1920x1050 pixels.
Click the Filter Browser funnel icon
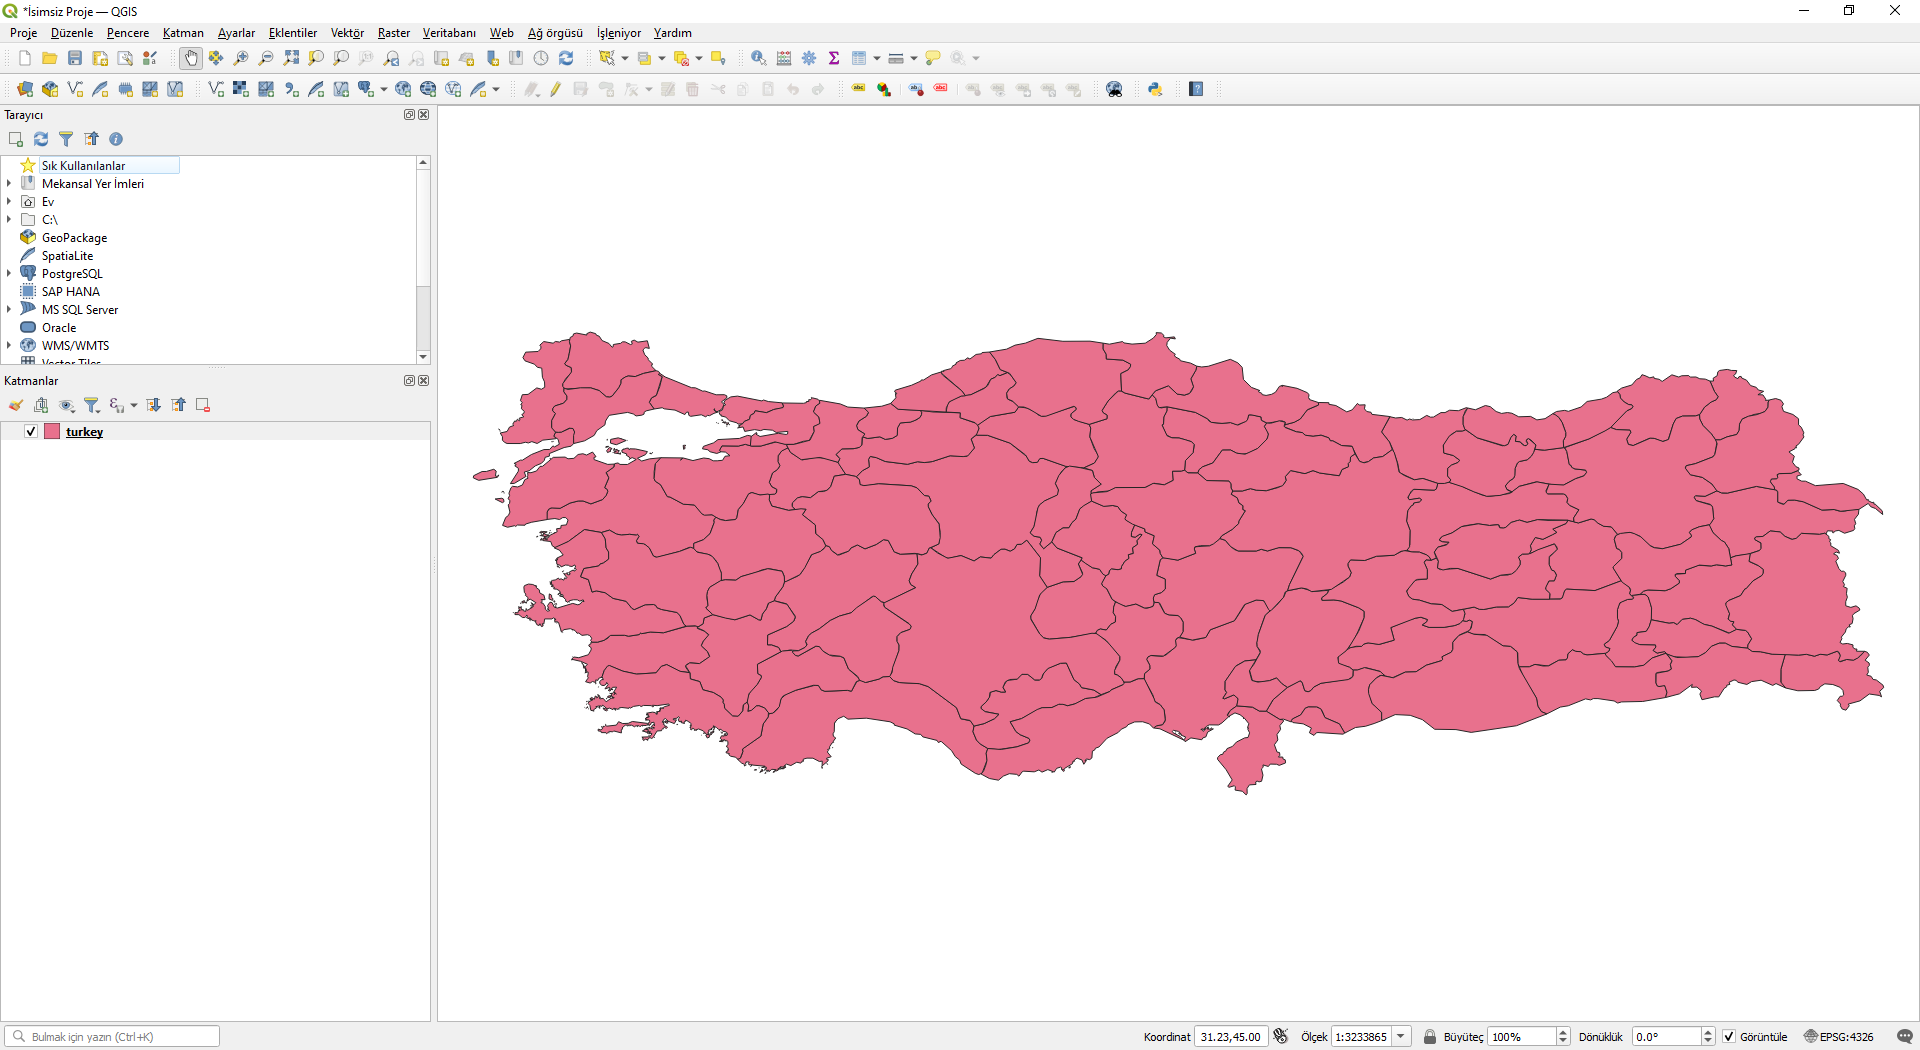tap(66, 139)
